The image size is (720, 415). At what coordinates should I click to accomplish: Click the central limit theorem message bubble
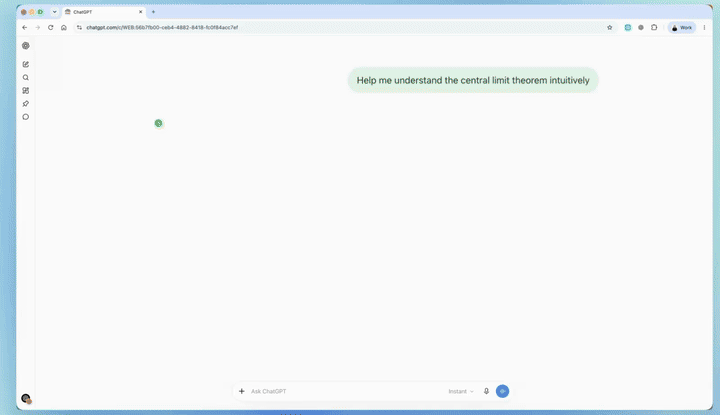click(473, 80)
